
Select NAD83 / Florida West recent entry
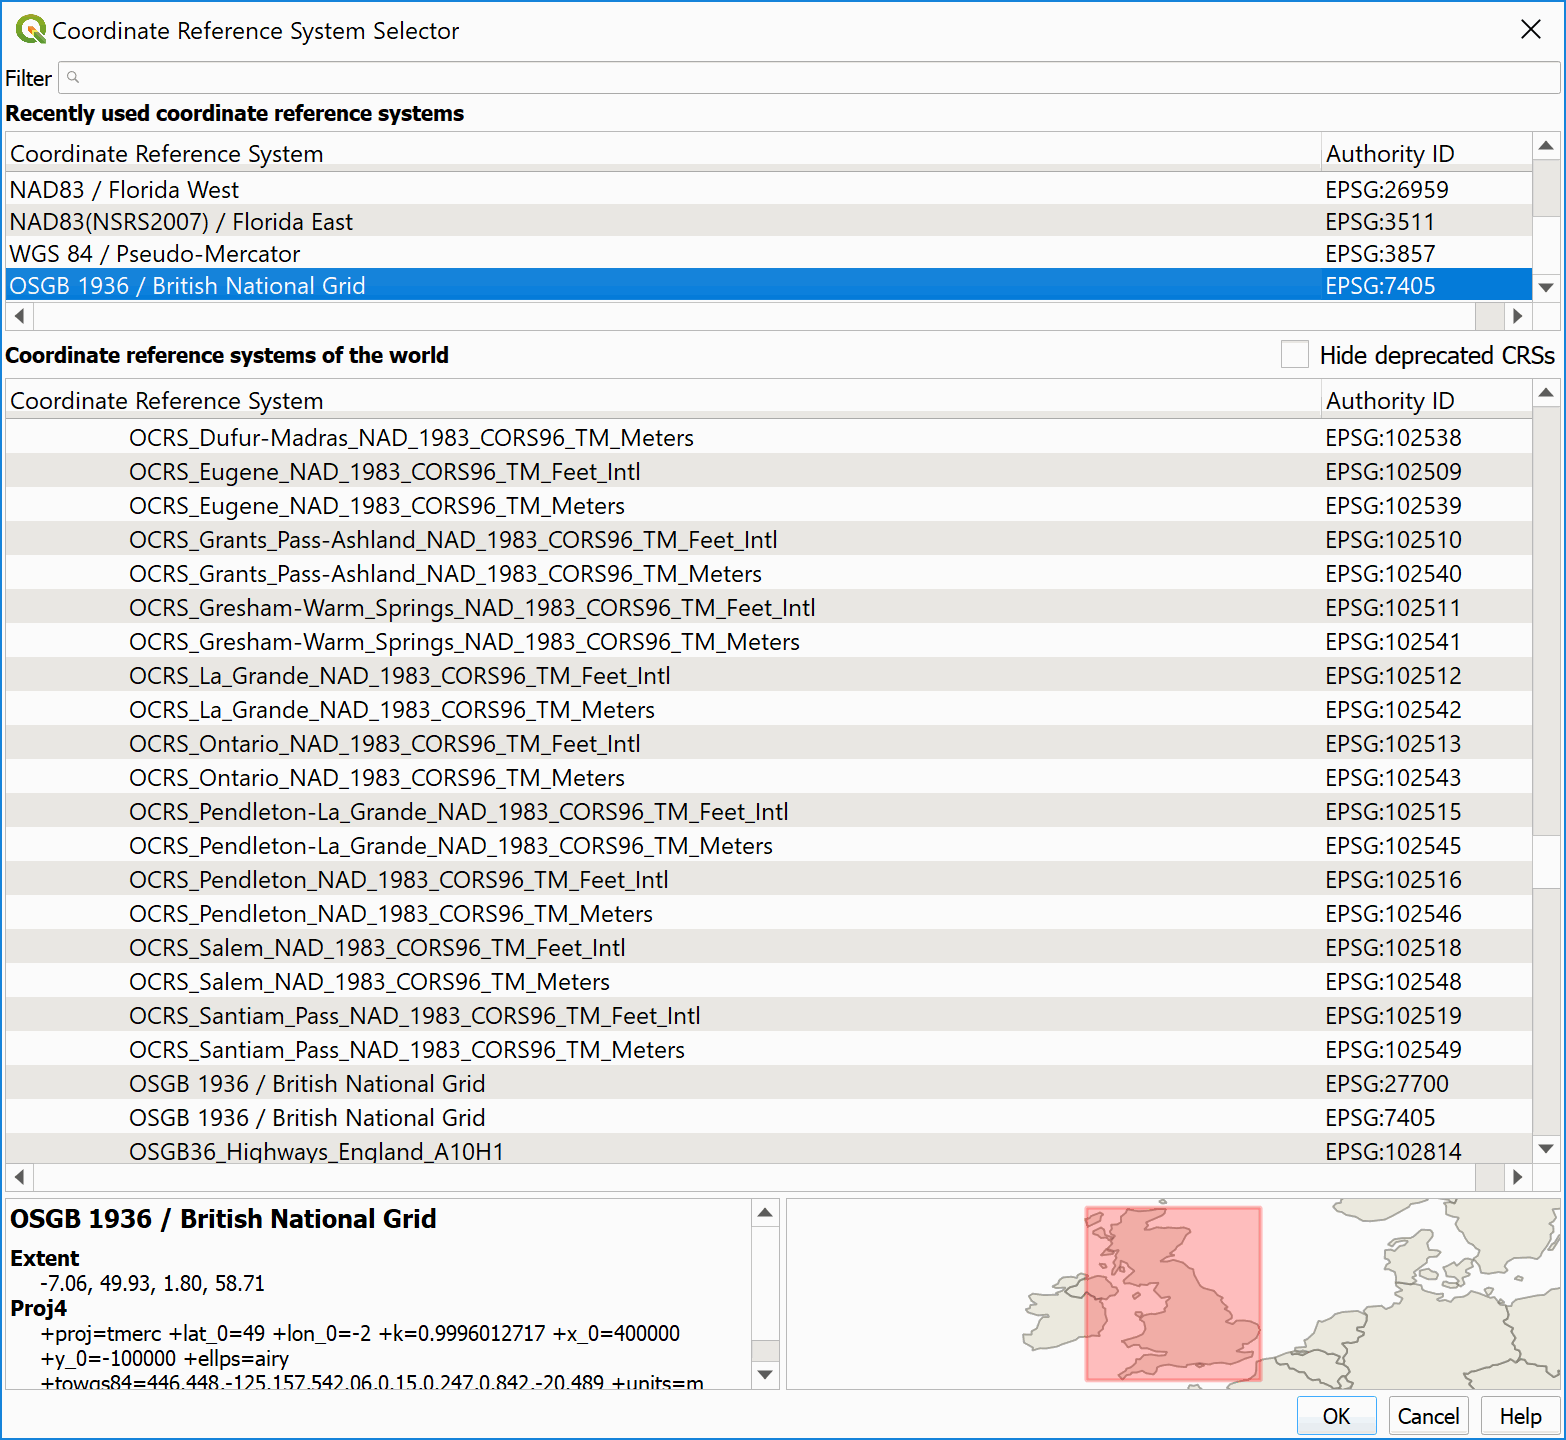pyautogui.click(x=125, y=190)
